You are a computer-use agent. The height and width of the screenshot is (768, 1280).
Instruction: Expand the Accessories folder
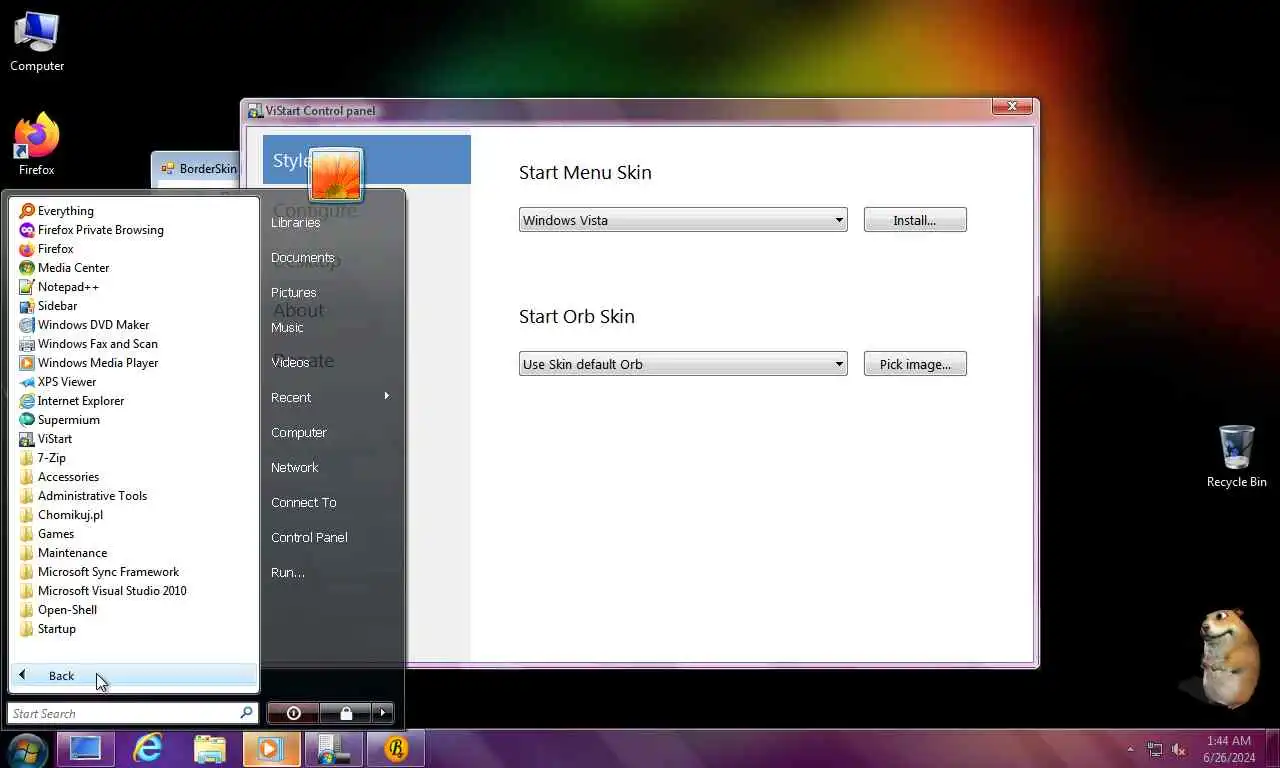pyautogui.click(x=59, y=477)
